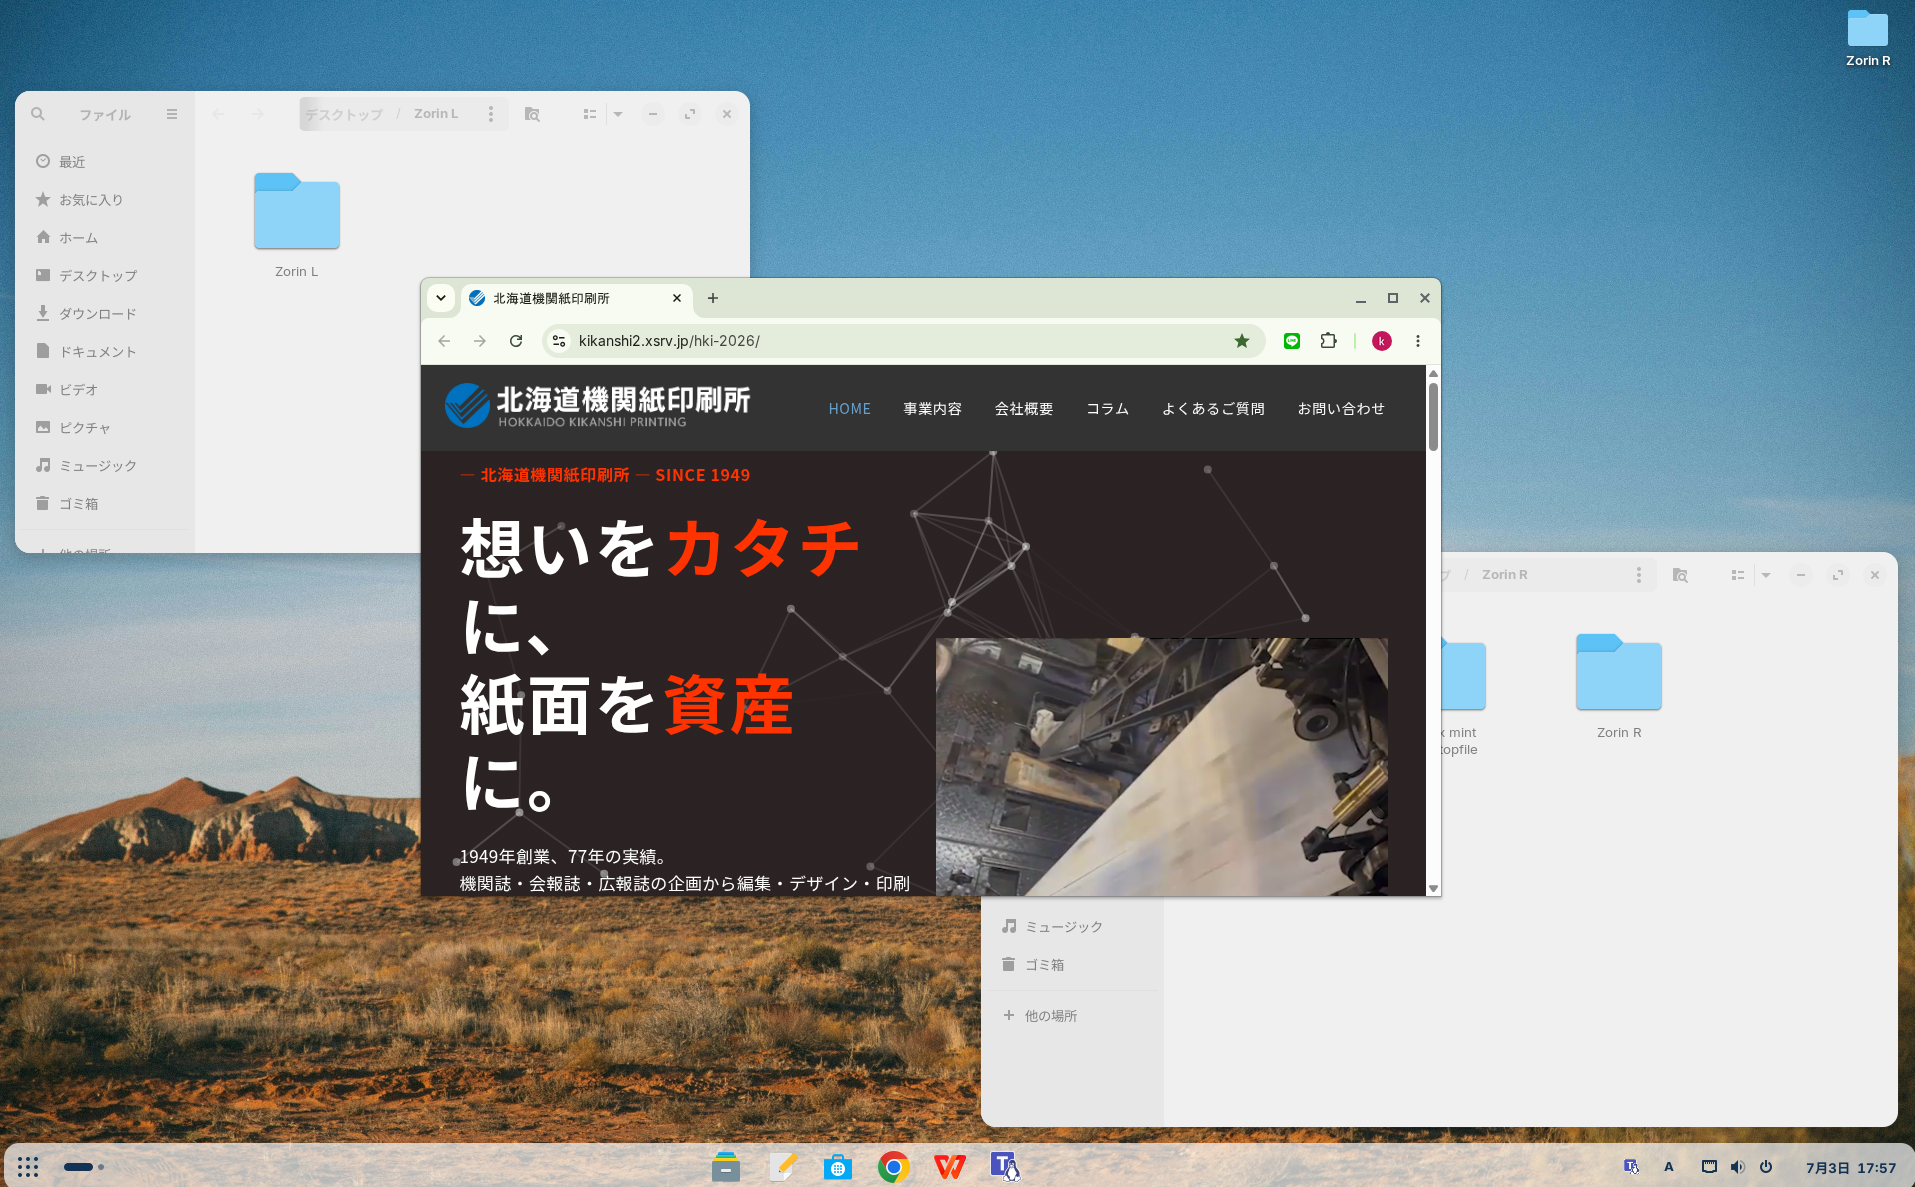
Task: Open ゴミ箱 in Zorin R window sidebar
Action: (x=1072, y=965)
